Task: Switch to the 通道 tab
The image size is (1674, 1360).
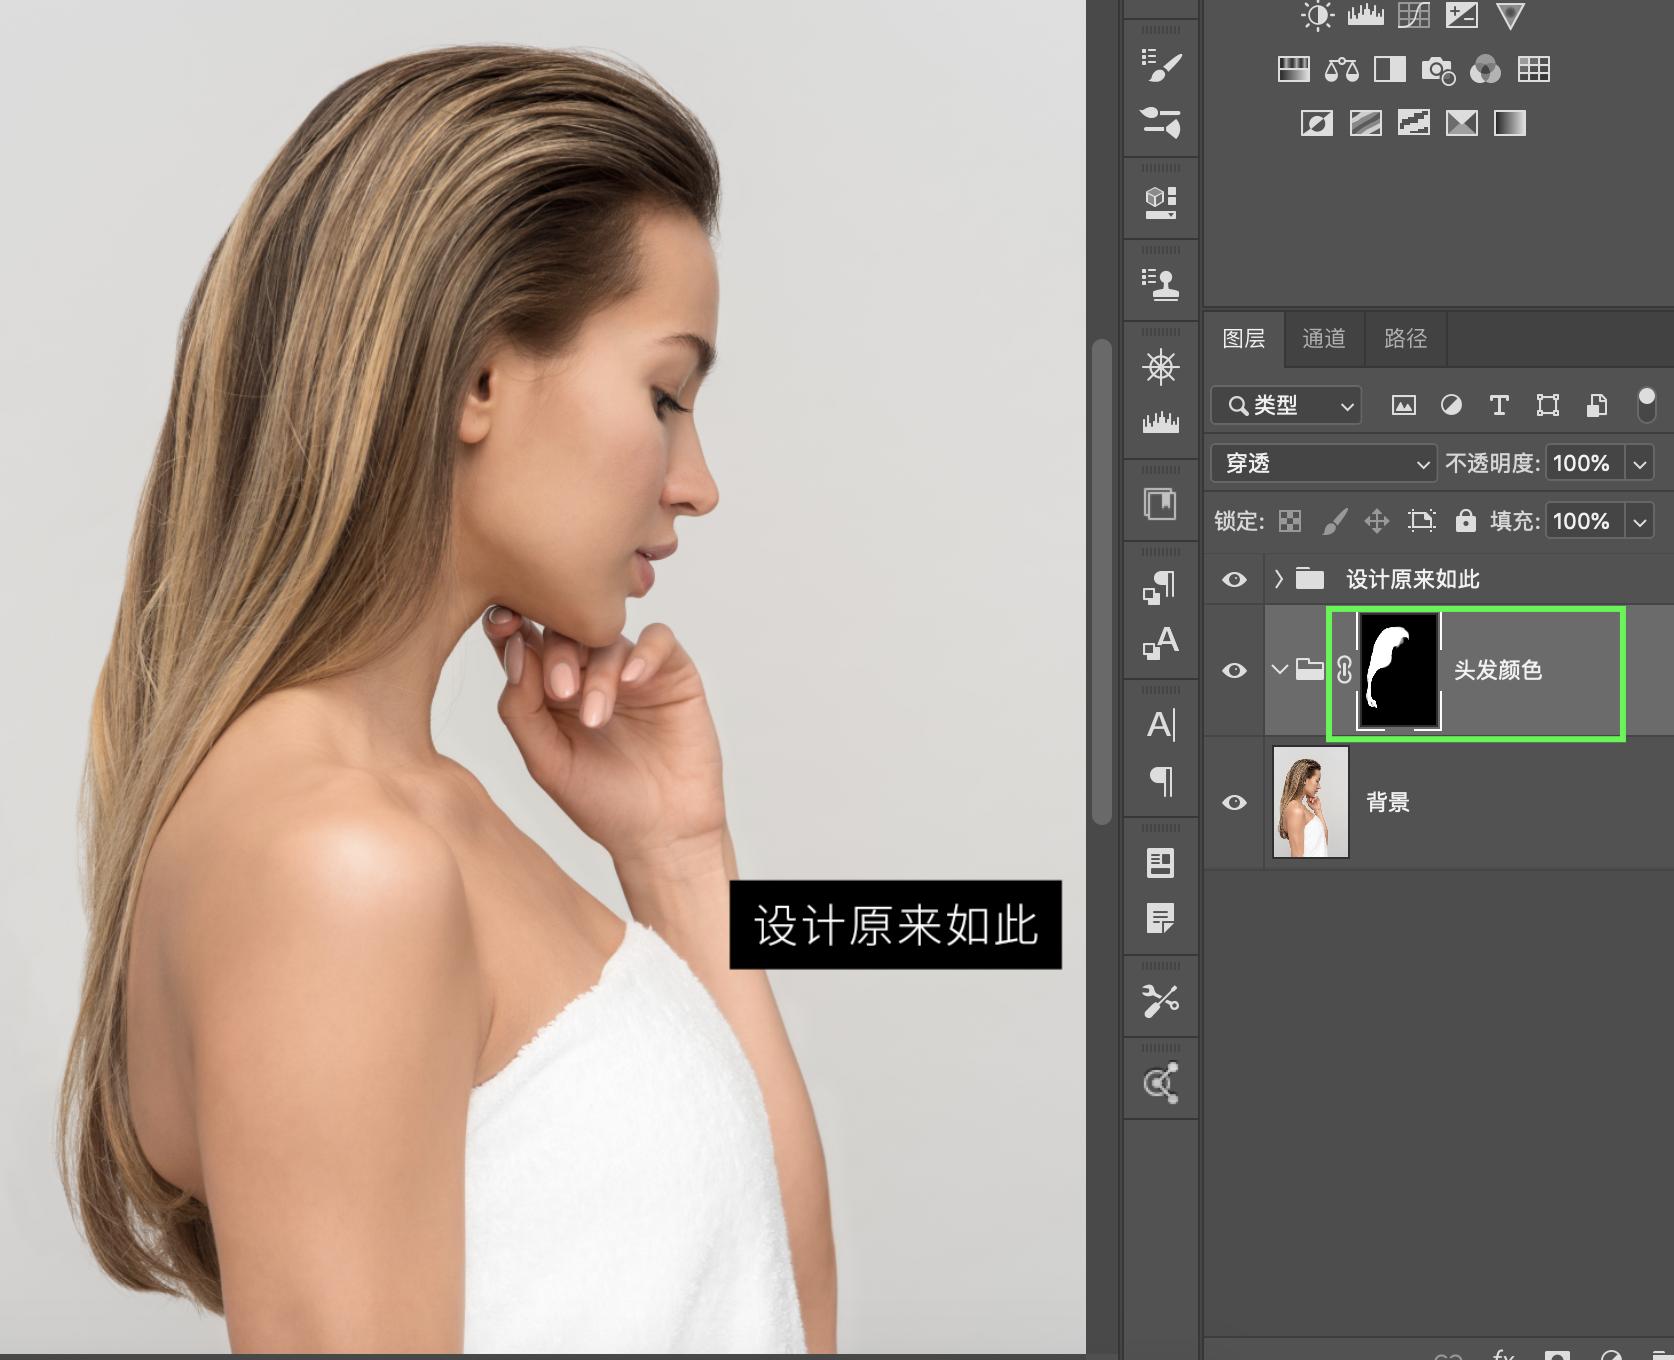Action: point(1323,339)
